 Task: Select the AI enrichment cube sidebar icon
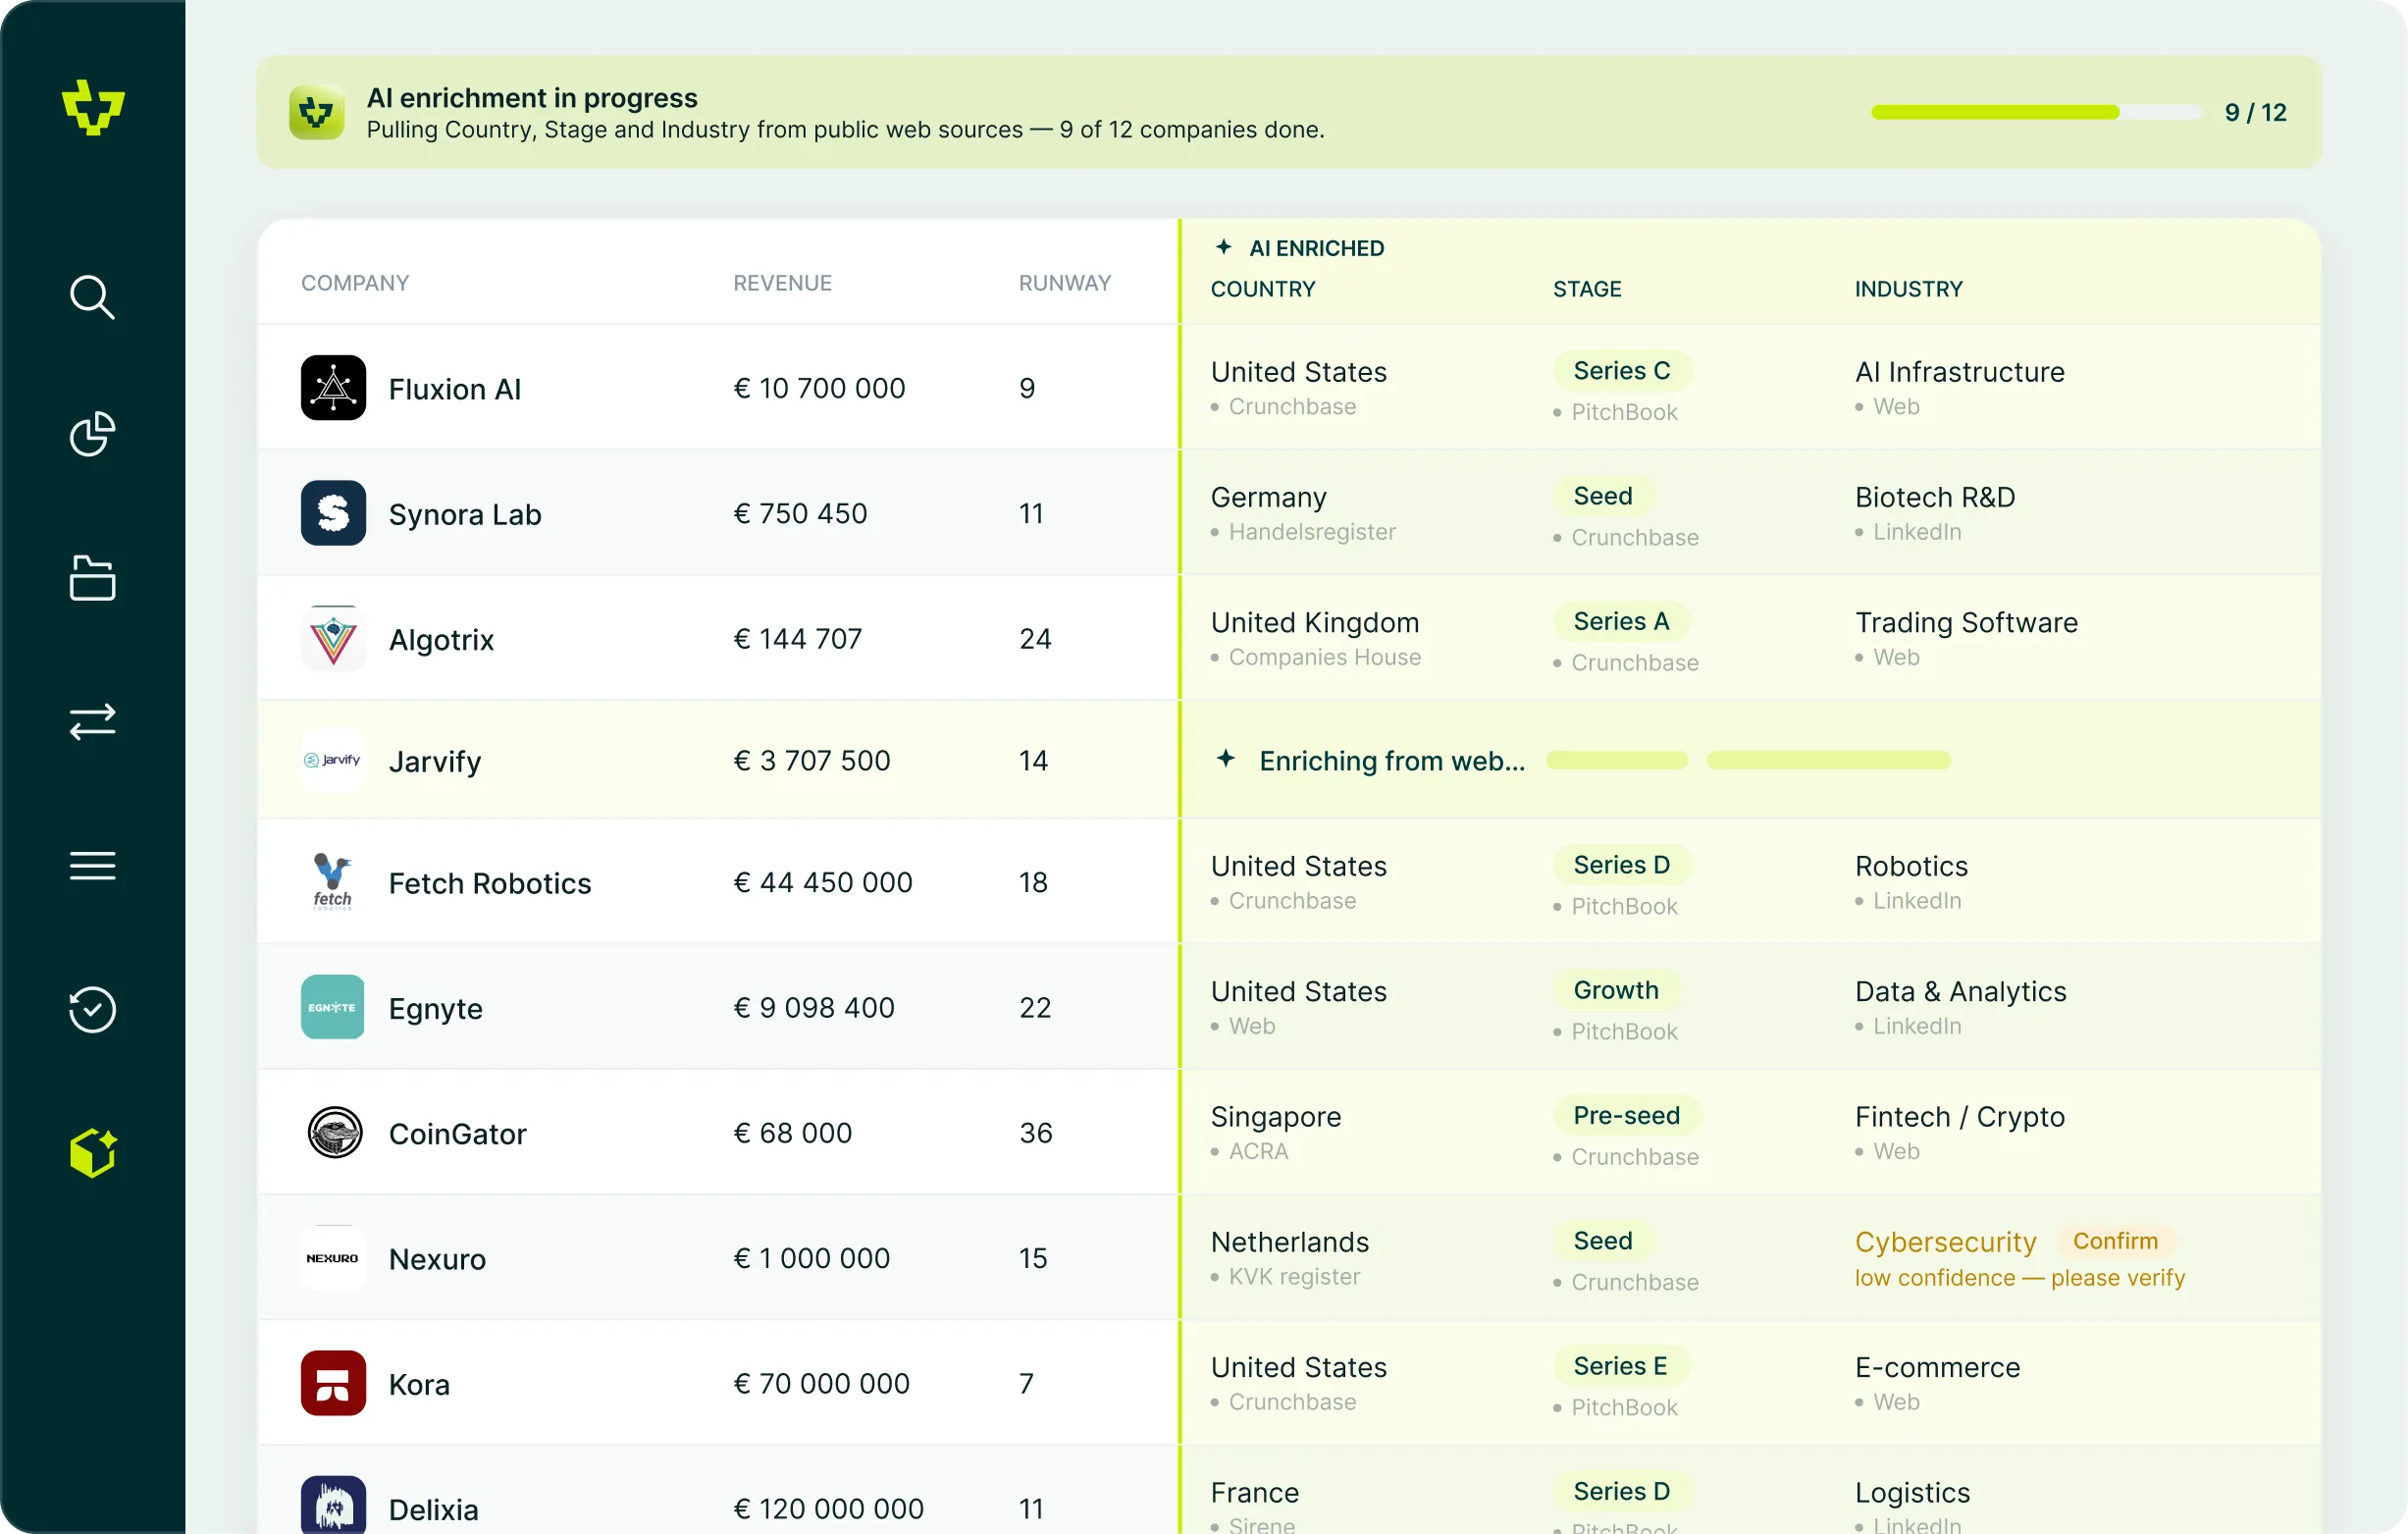point(93,1153)
